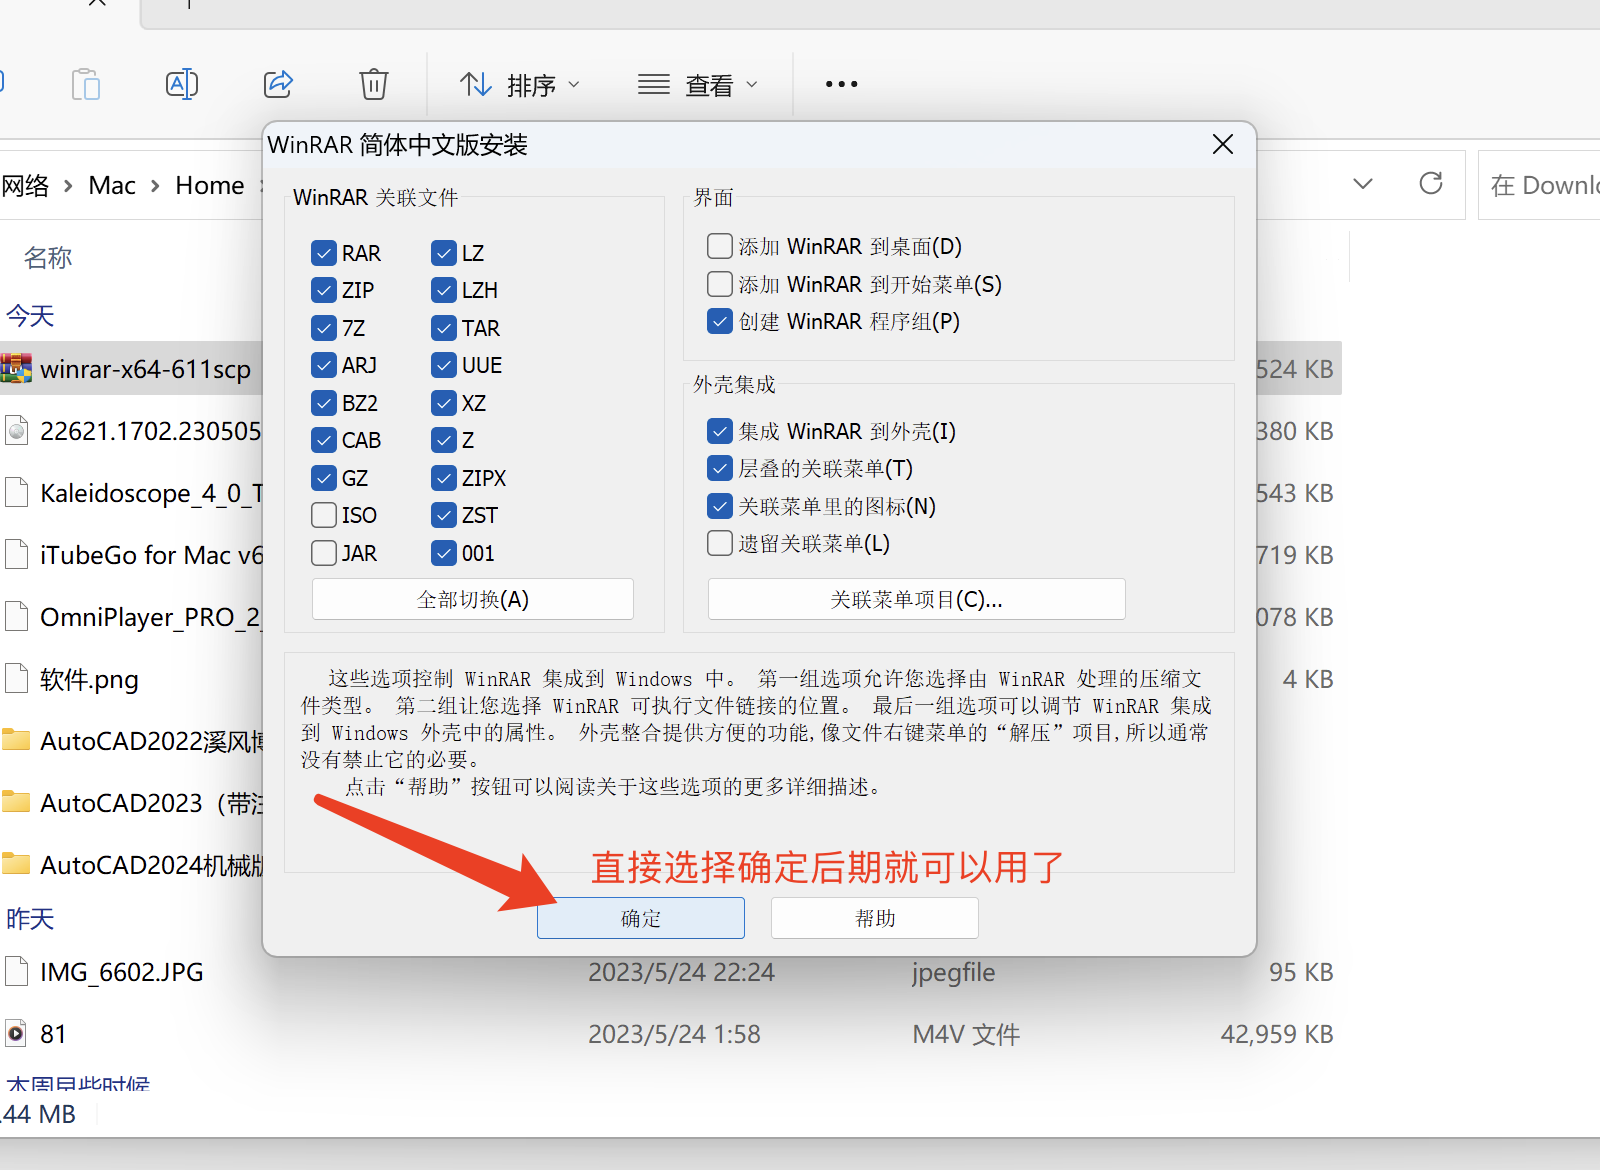Viewport: 1600px width, 1170px height.
Task: Click the IMG_6602.JPG file icon
Action: click(x=16, y=972)
